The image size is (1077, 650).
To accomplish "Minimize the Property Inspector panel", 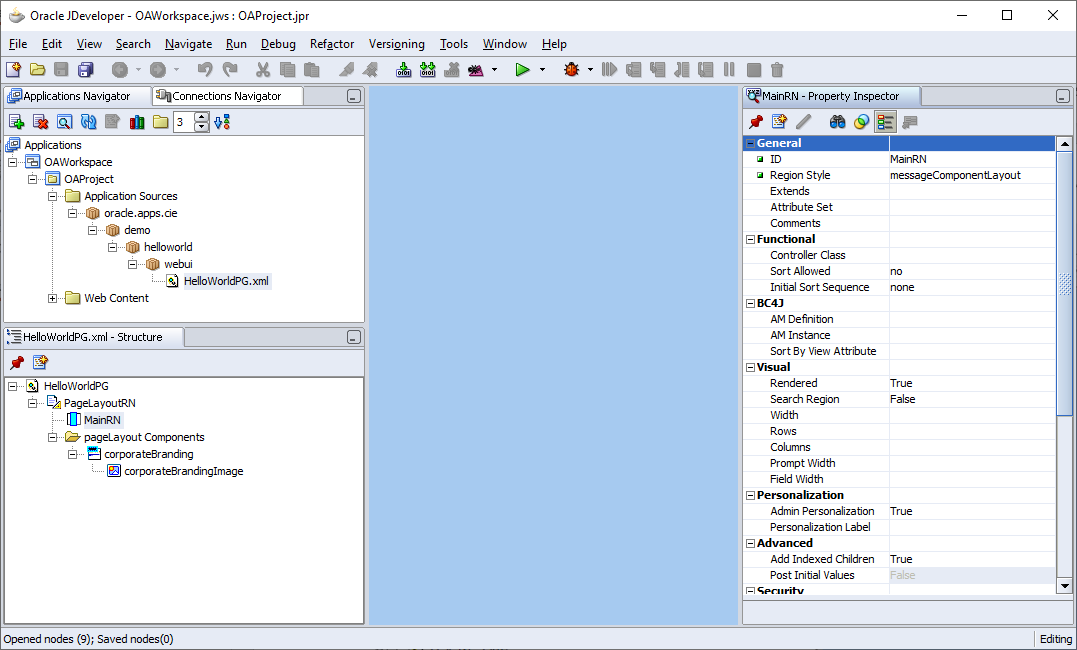I will pos(1063,97).
